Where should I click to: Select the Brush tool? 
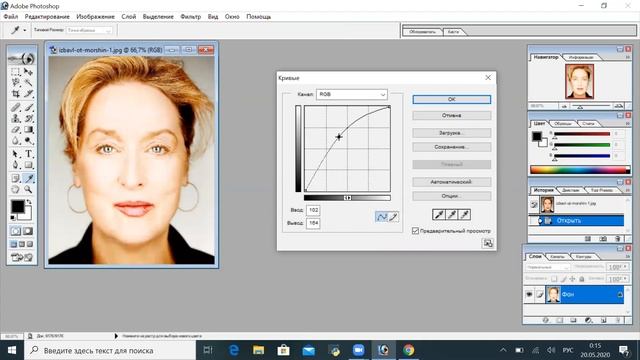(28, 108)
